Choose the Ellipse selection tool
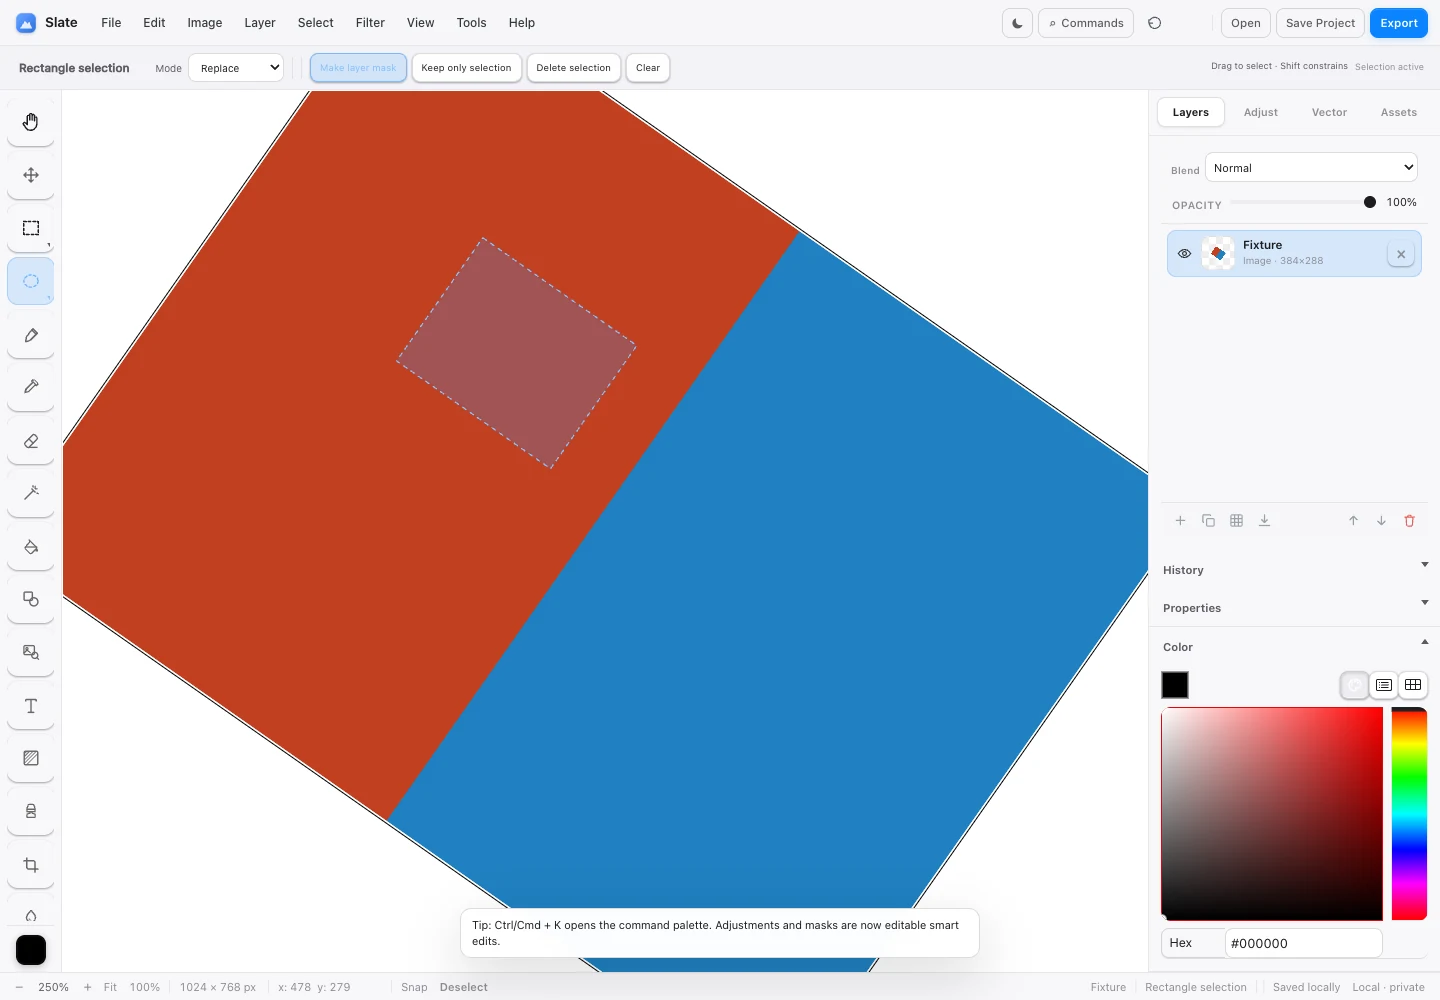1440x1000 pixels. (31, 281)
